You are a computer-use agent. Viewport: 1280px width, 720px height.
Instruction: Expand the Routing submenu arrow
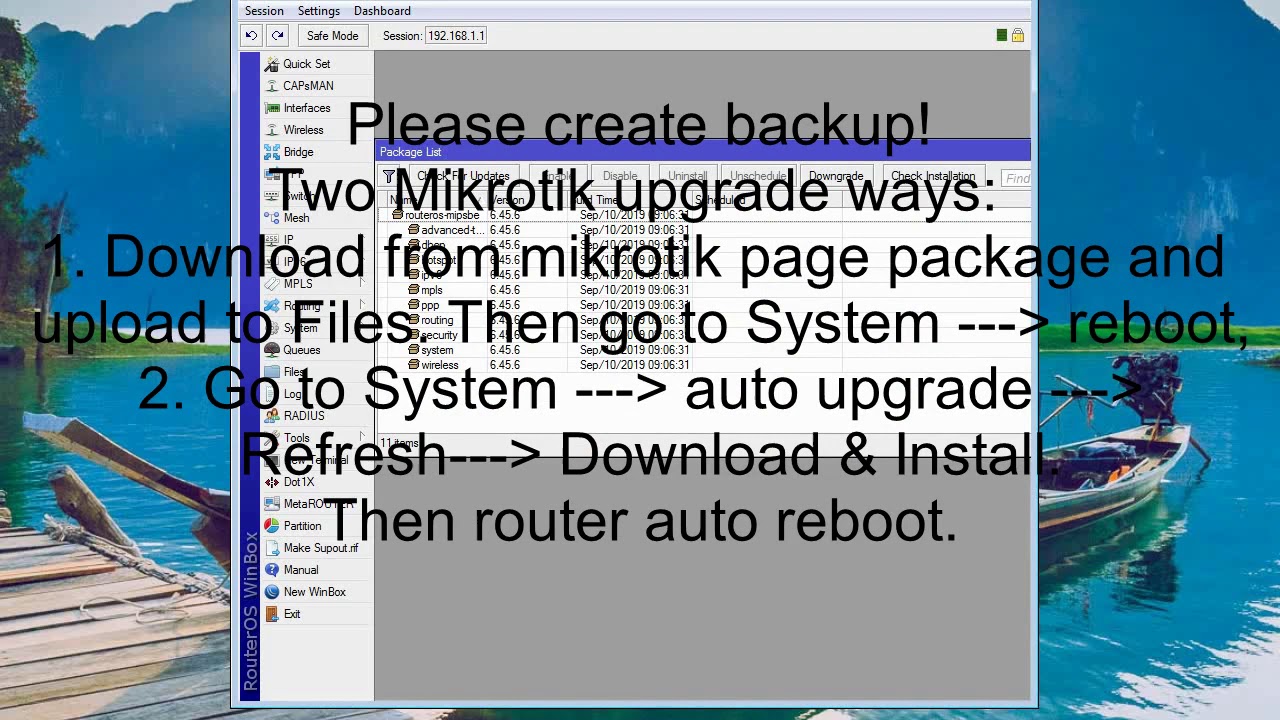pos(363,306)
